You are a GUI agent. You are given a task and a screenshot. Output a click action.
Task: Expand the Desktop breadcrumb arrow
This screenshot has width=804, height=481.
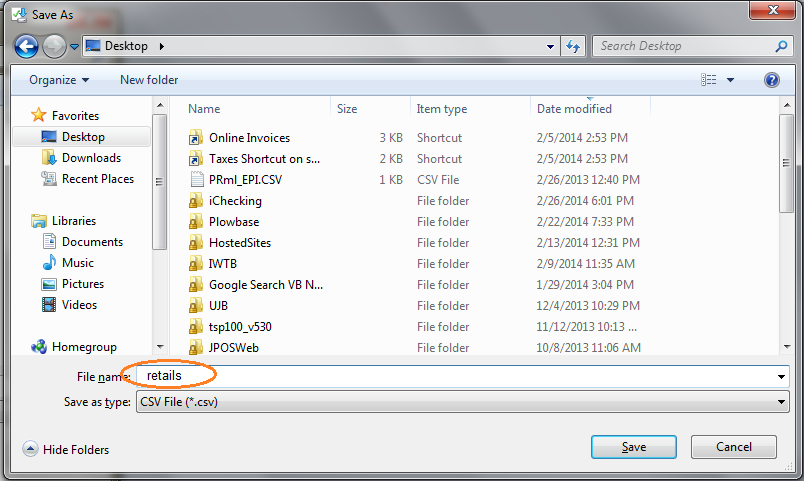click(x=162, y=46)
